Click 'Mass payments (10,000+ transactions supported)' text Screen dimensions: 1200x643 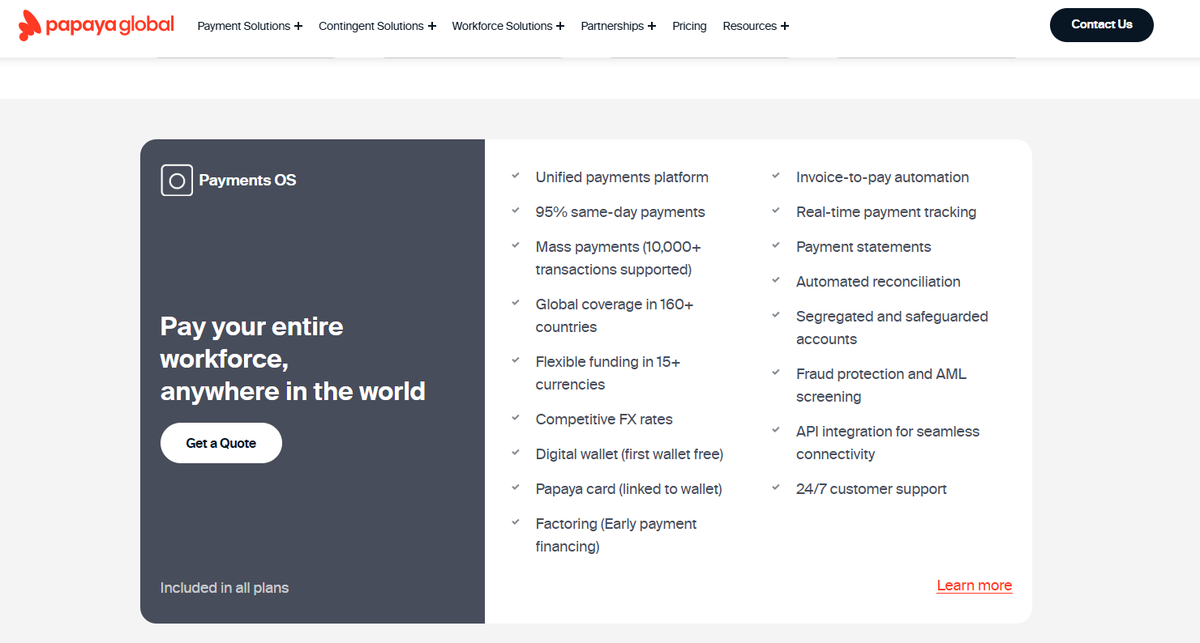pyautogui.click(x=617, y=258)
